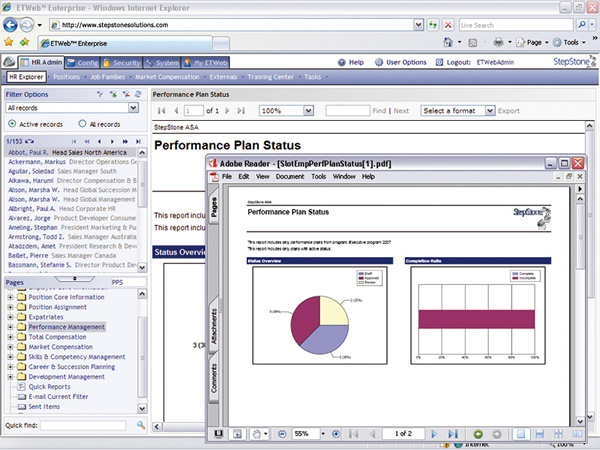Open the All records filter dropdown
The image size is (600, 450).
[x=132, y=107]
